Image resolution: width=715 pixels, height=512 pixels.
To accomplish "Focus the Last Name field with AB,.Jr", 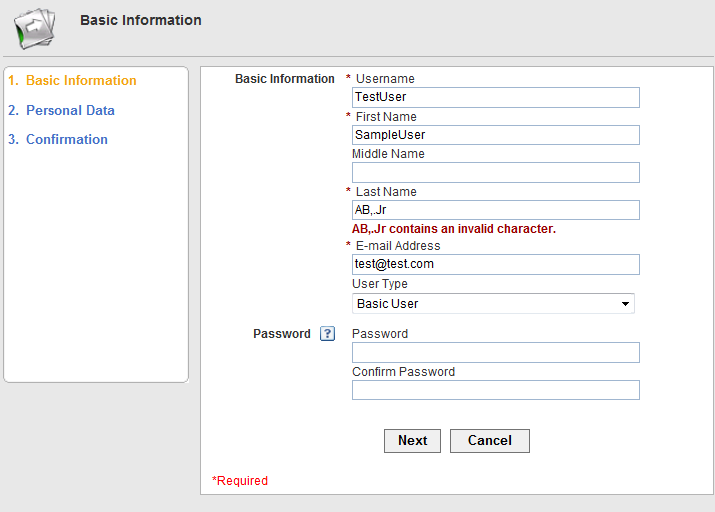I will pos(496,210).
